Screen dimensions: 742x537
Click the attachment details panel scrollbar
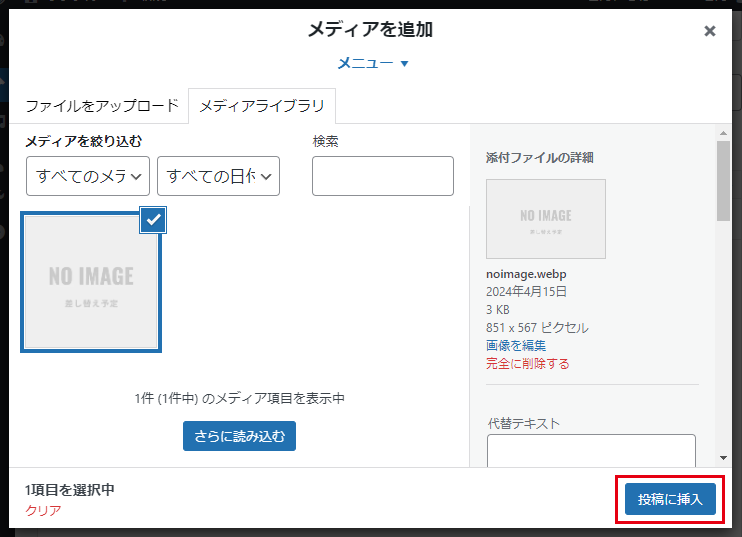click(x=723, y=180)
